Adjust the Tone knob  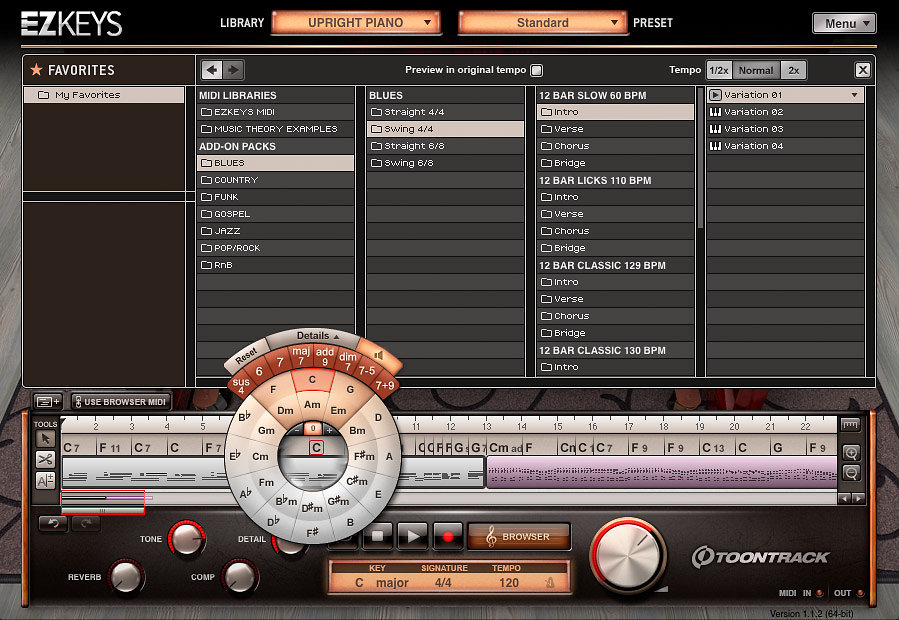tap(186, 539)
